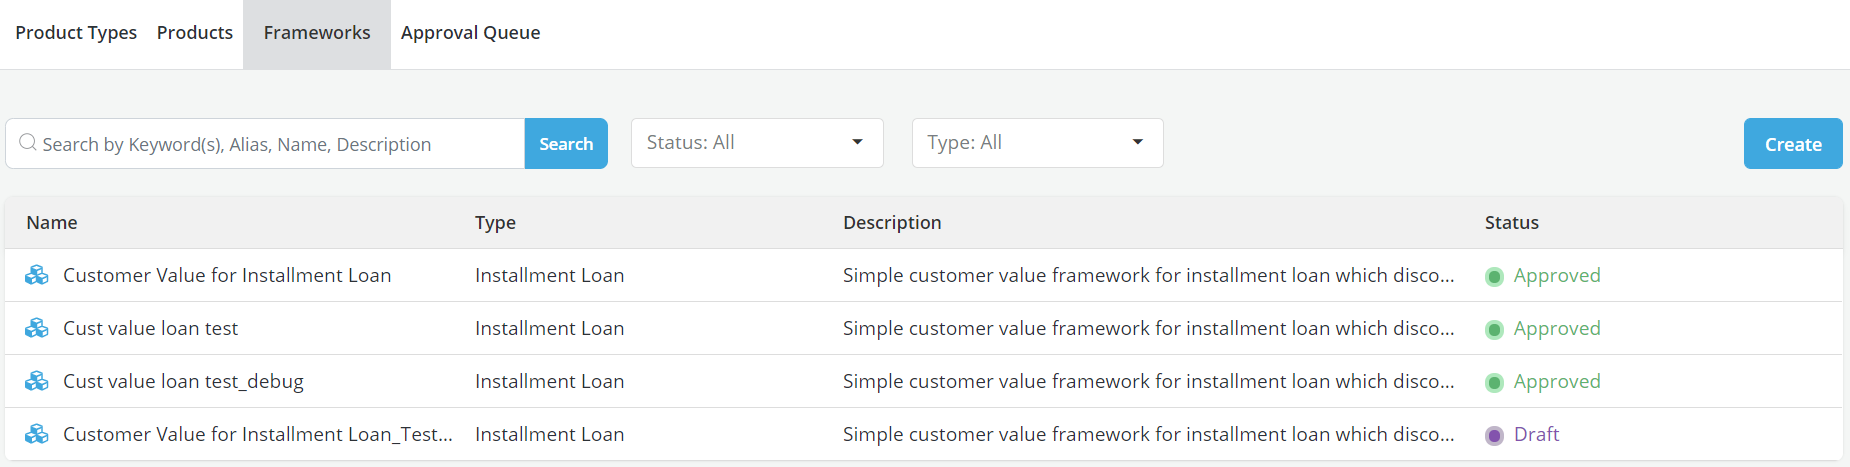Click framework icon next to Cust value loan test_debug
This screenshot has width=1850, height=467.
[37, 381]
